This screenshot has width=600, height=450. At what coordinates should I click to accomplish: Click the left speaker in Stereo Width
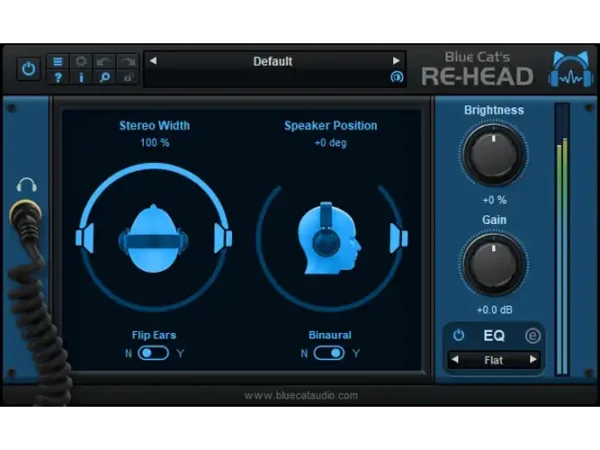(x=85, y=238)
